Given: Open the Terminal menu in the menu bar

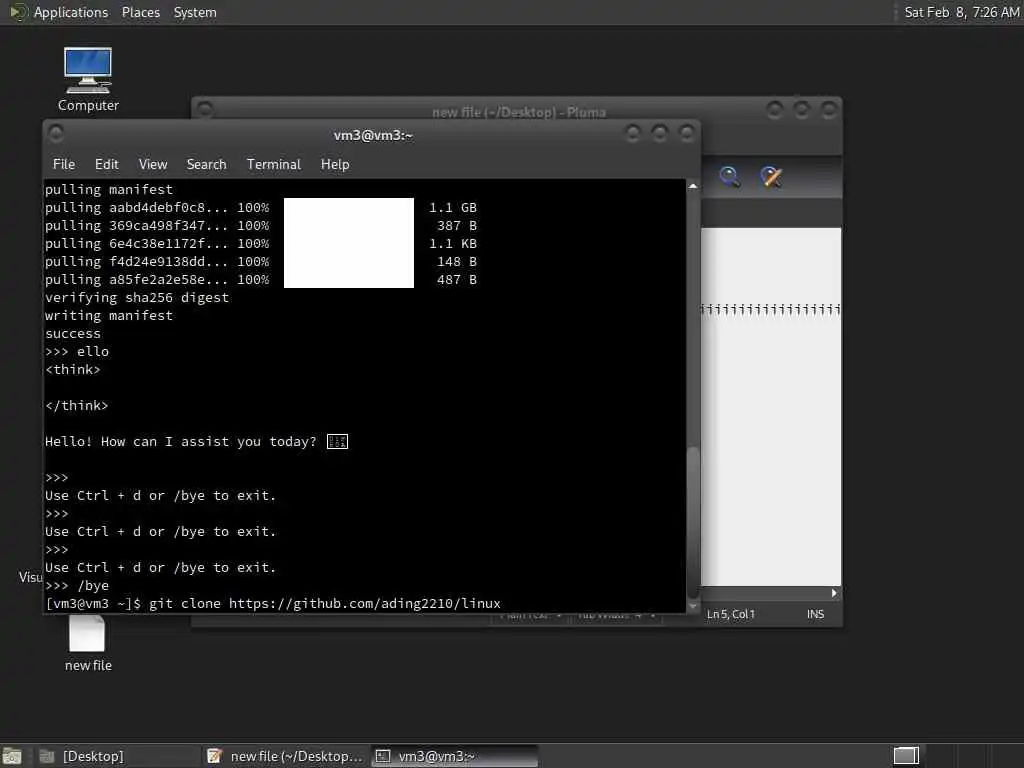Looking at the screenshot, I should tap(274, 164).
